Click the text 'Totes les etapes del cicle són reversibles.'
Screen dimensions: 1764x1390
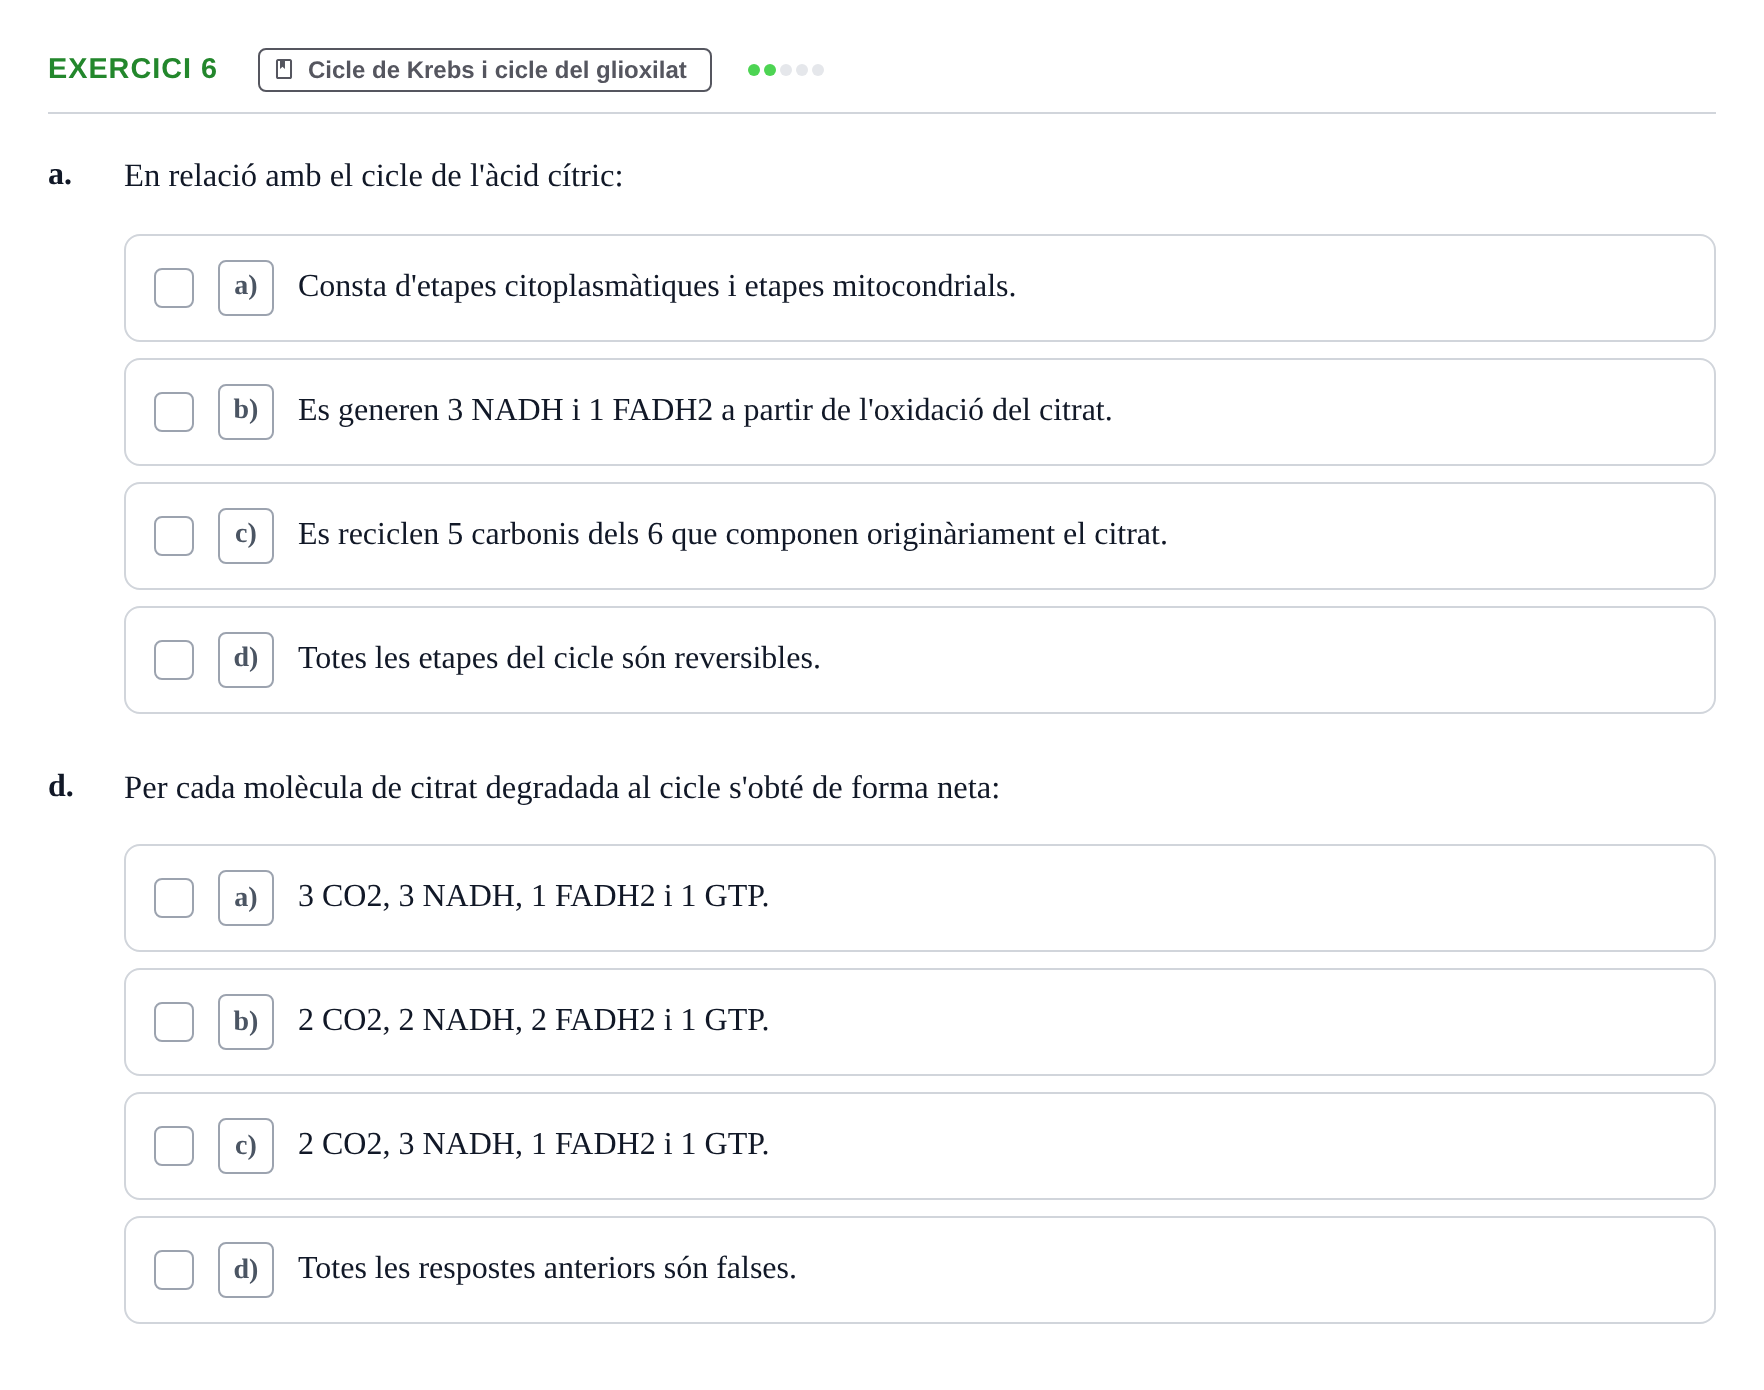pyautogui.click(x=559, y=658)
